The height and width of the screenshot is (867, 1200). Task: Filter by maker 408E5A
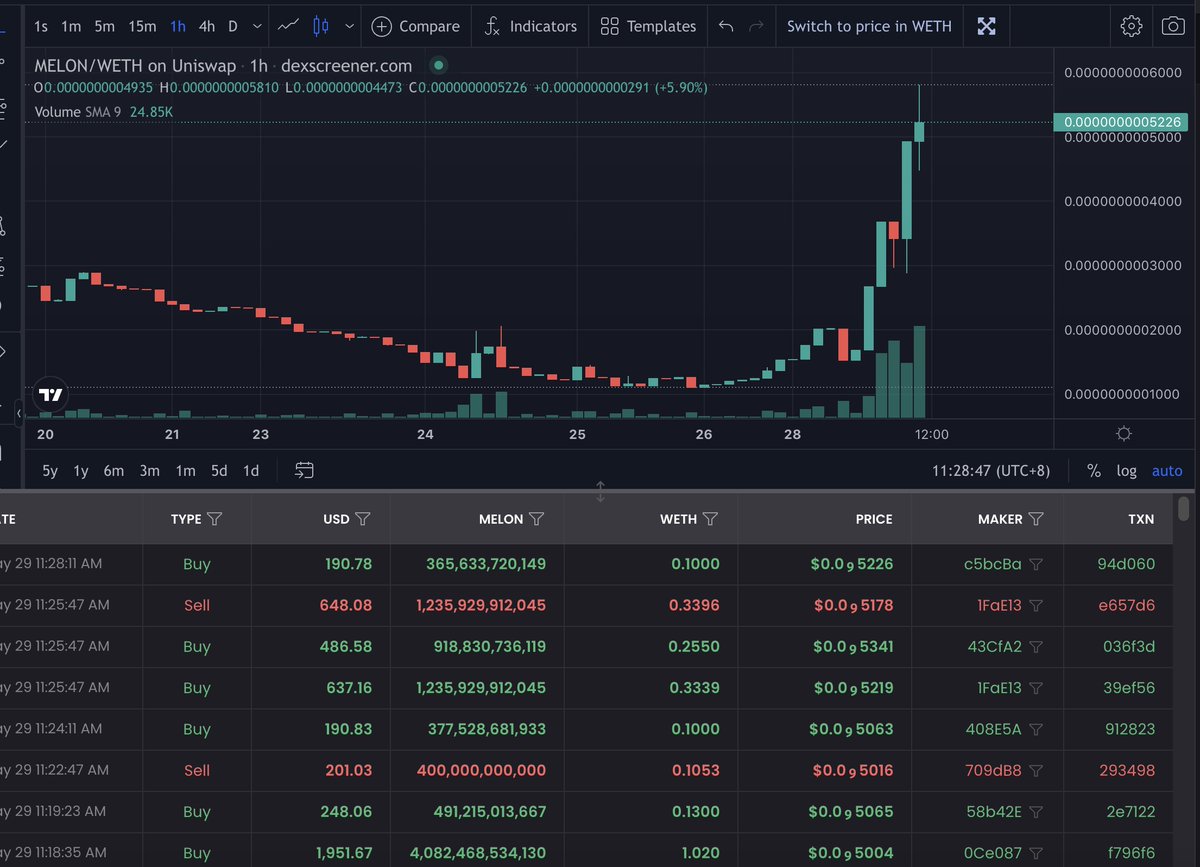(x=1036, y=729)
